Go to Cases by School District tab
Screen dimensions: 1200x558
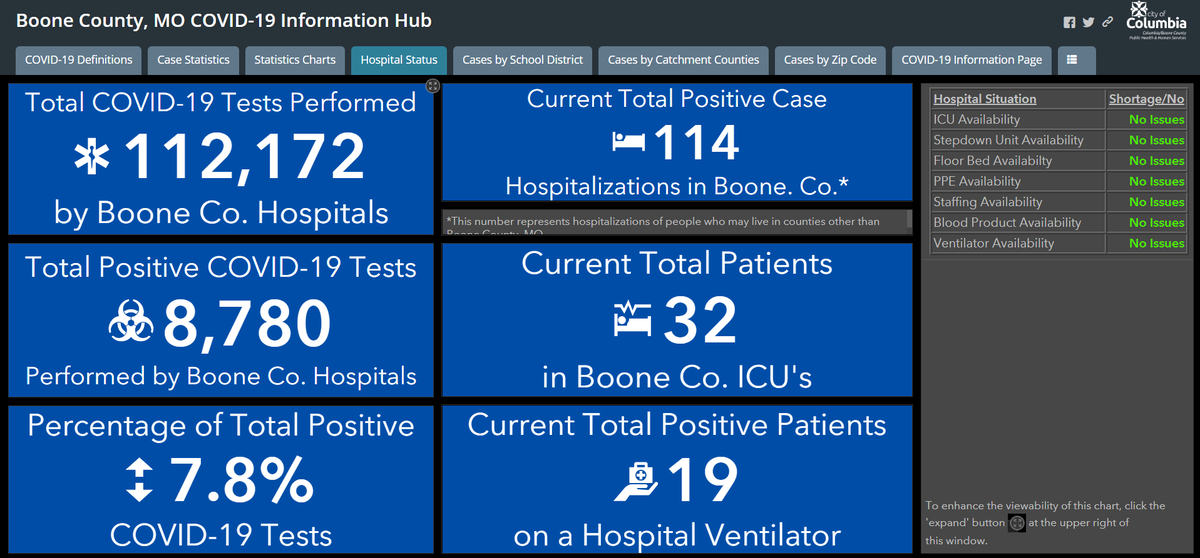tap(522, 60)
